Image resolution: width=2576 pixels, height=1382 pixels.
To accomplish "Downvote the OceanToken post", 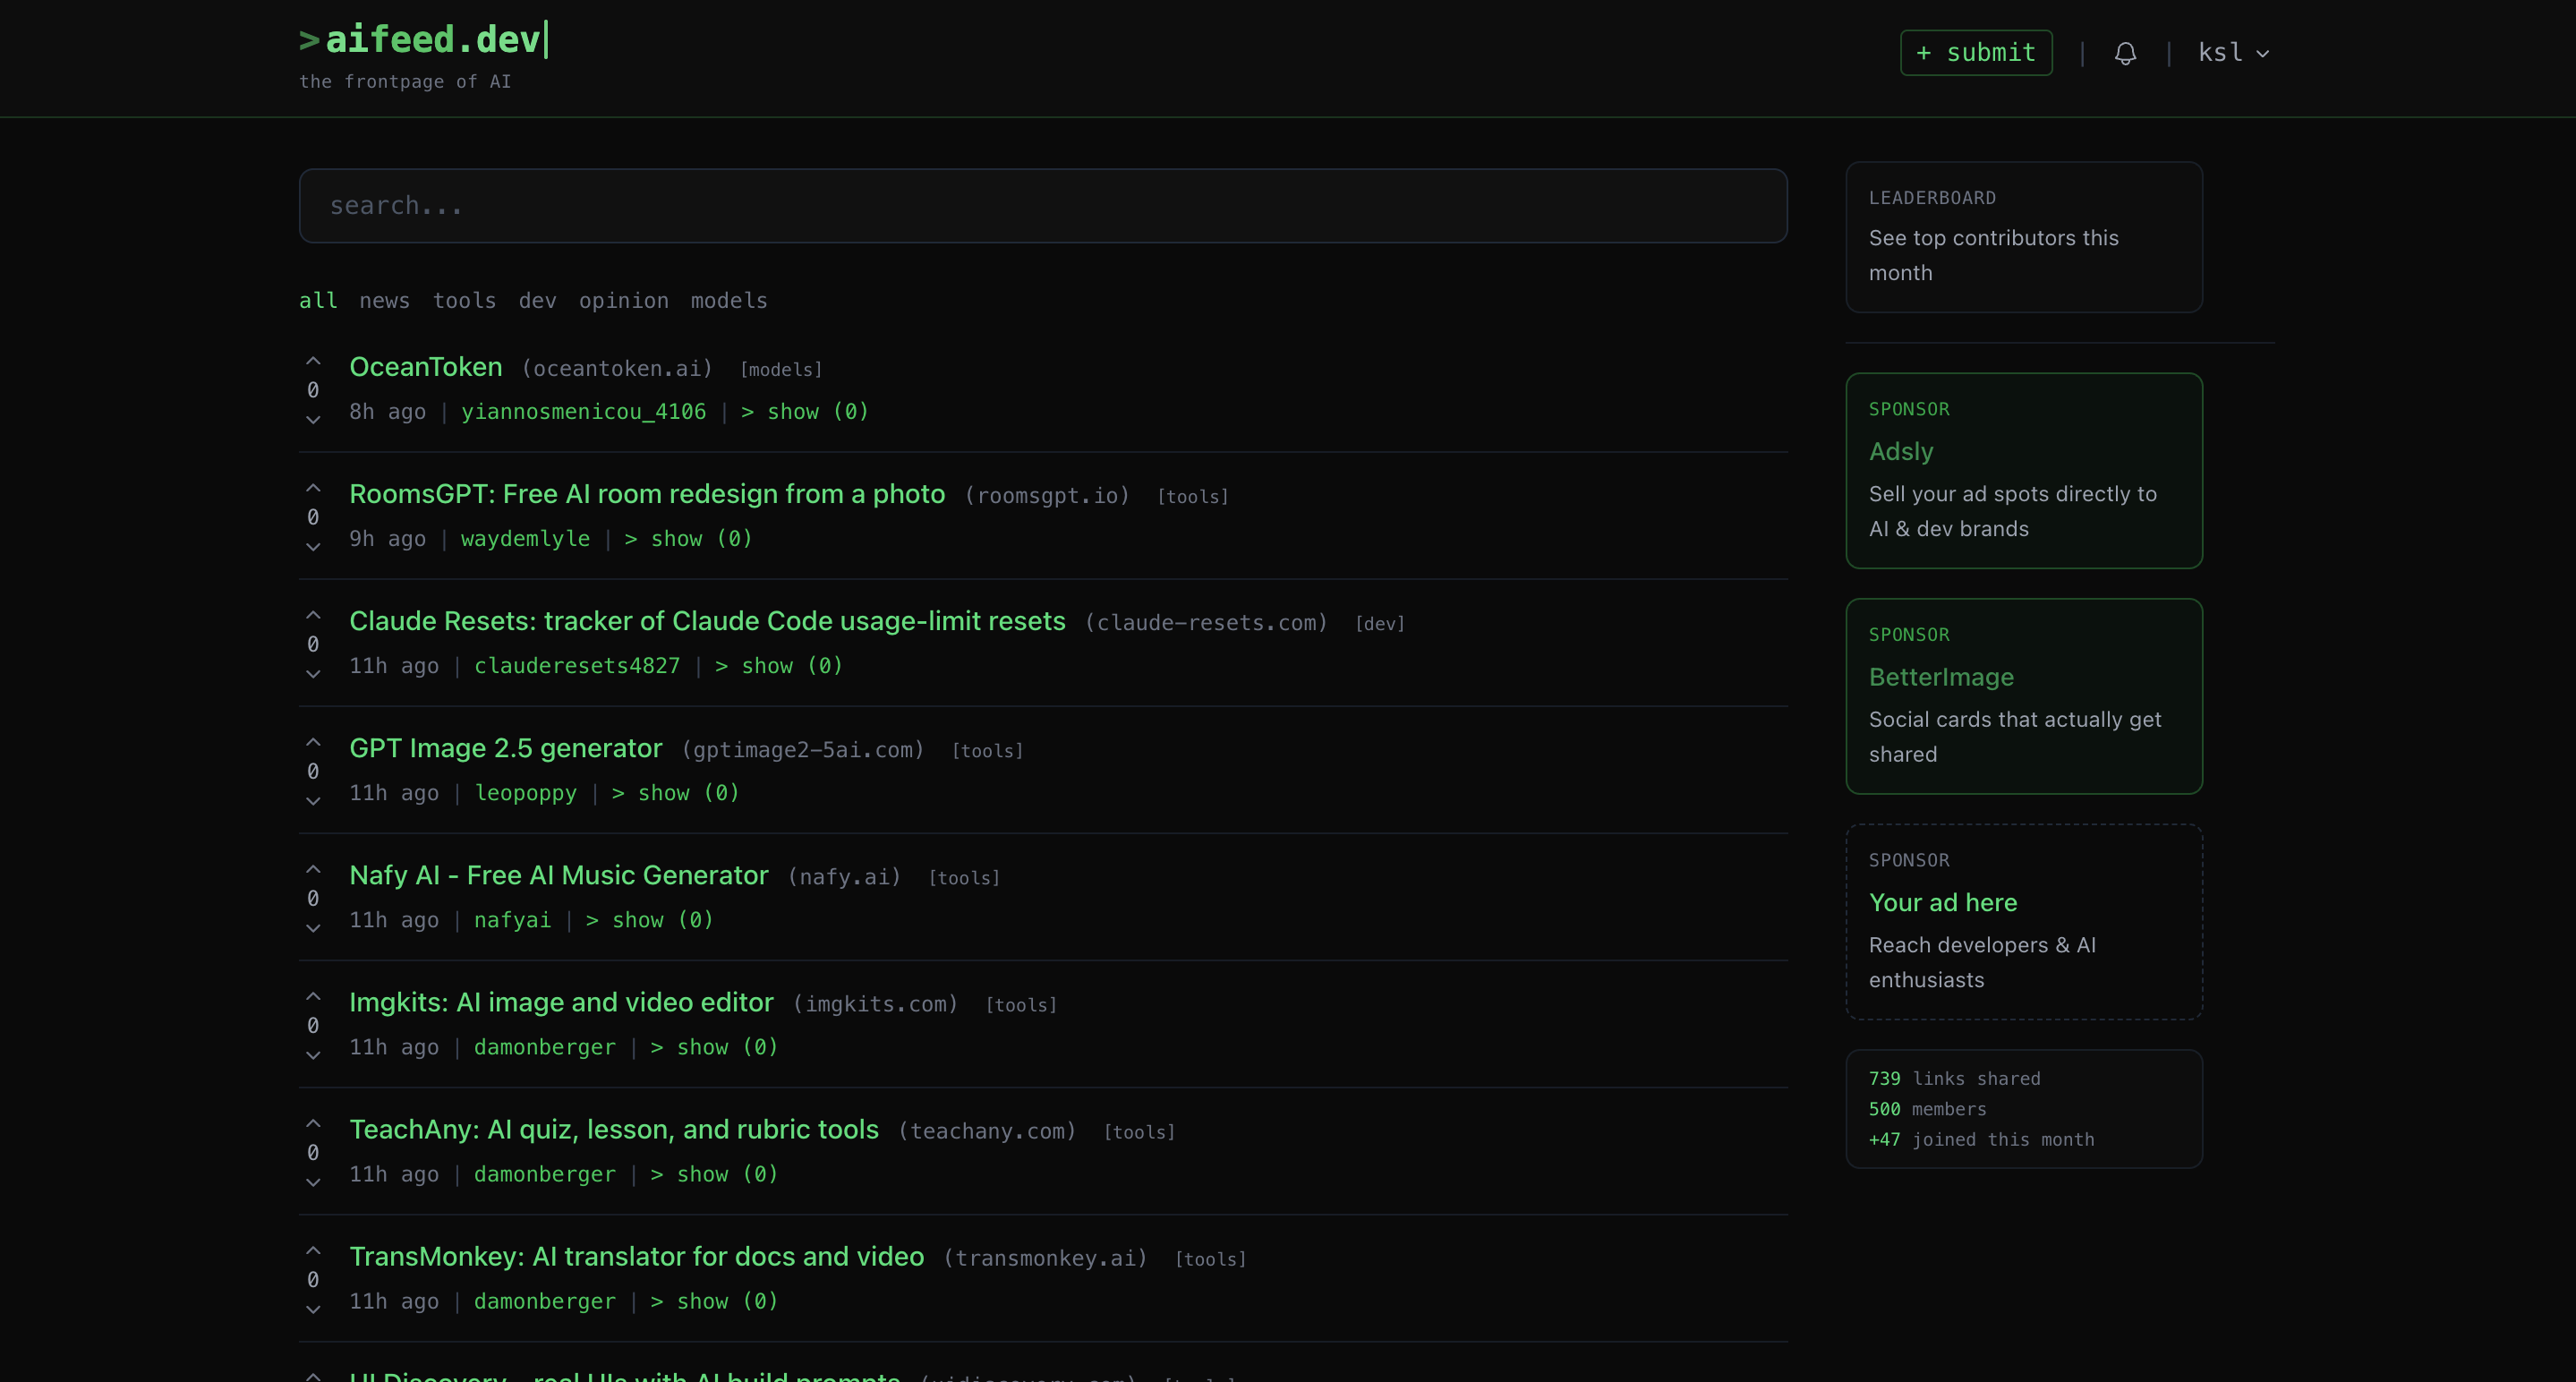I will [x=313, y=420].
